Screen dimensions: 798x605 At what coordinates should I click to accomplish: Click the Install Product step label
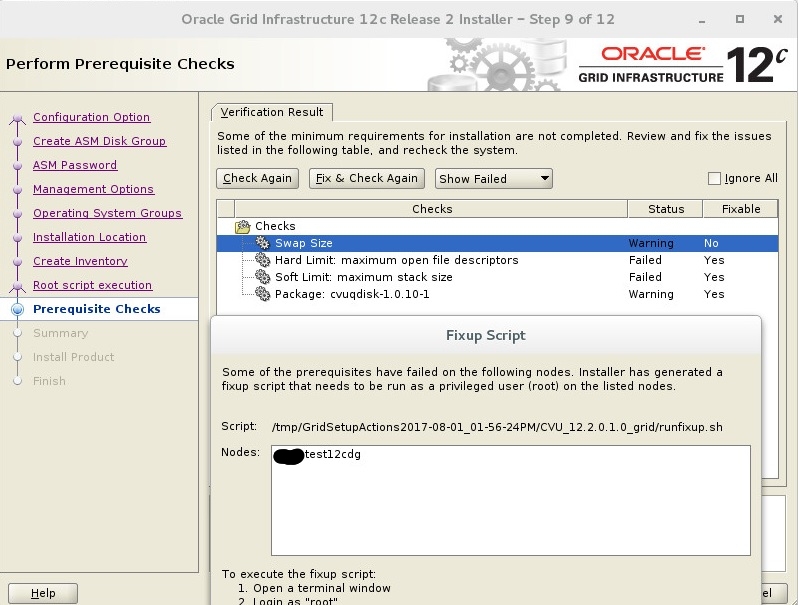point(73,357)
